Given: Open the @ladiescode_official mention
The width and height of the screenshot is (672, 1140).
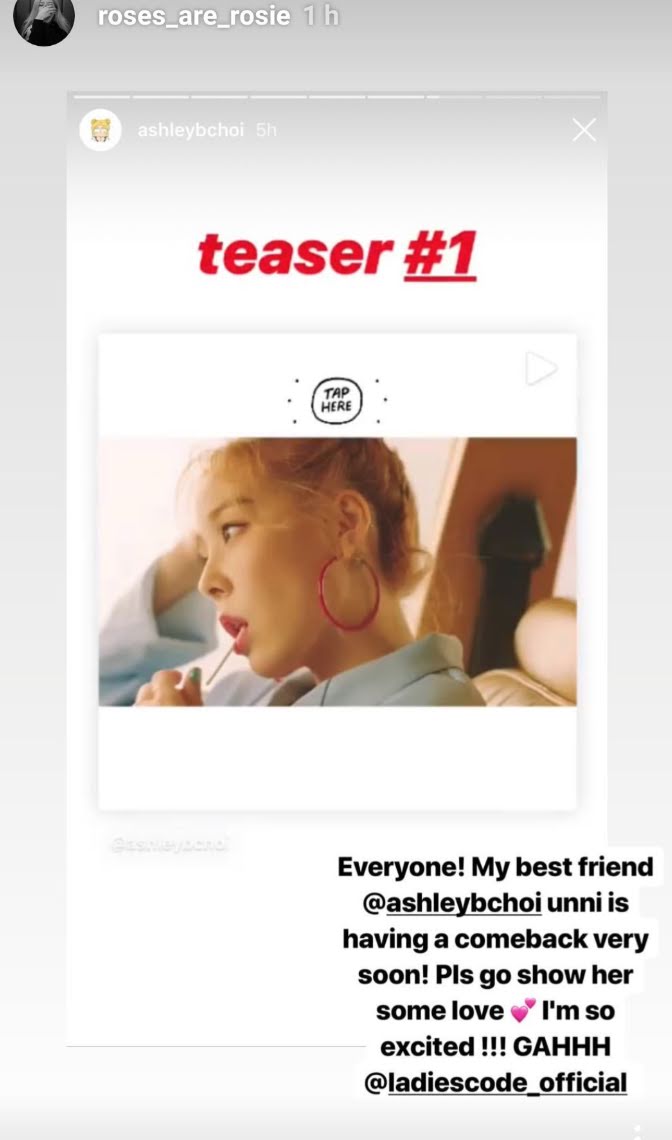Looking at the screenshot, I should (x=495, y=1083).
